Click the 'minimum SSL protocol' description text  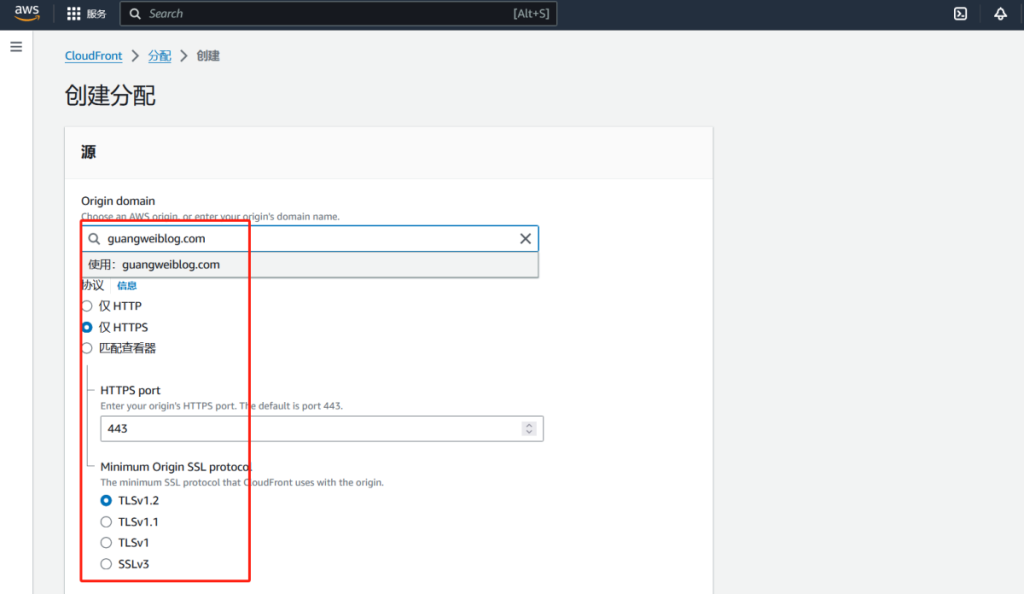[x=242, y=482]
